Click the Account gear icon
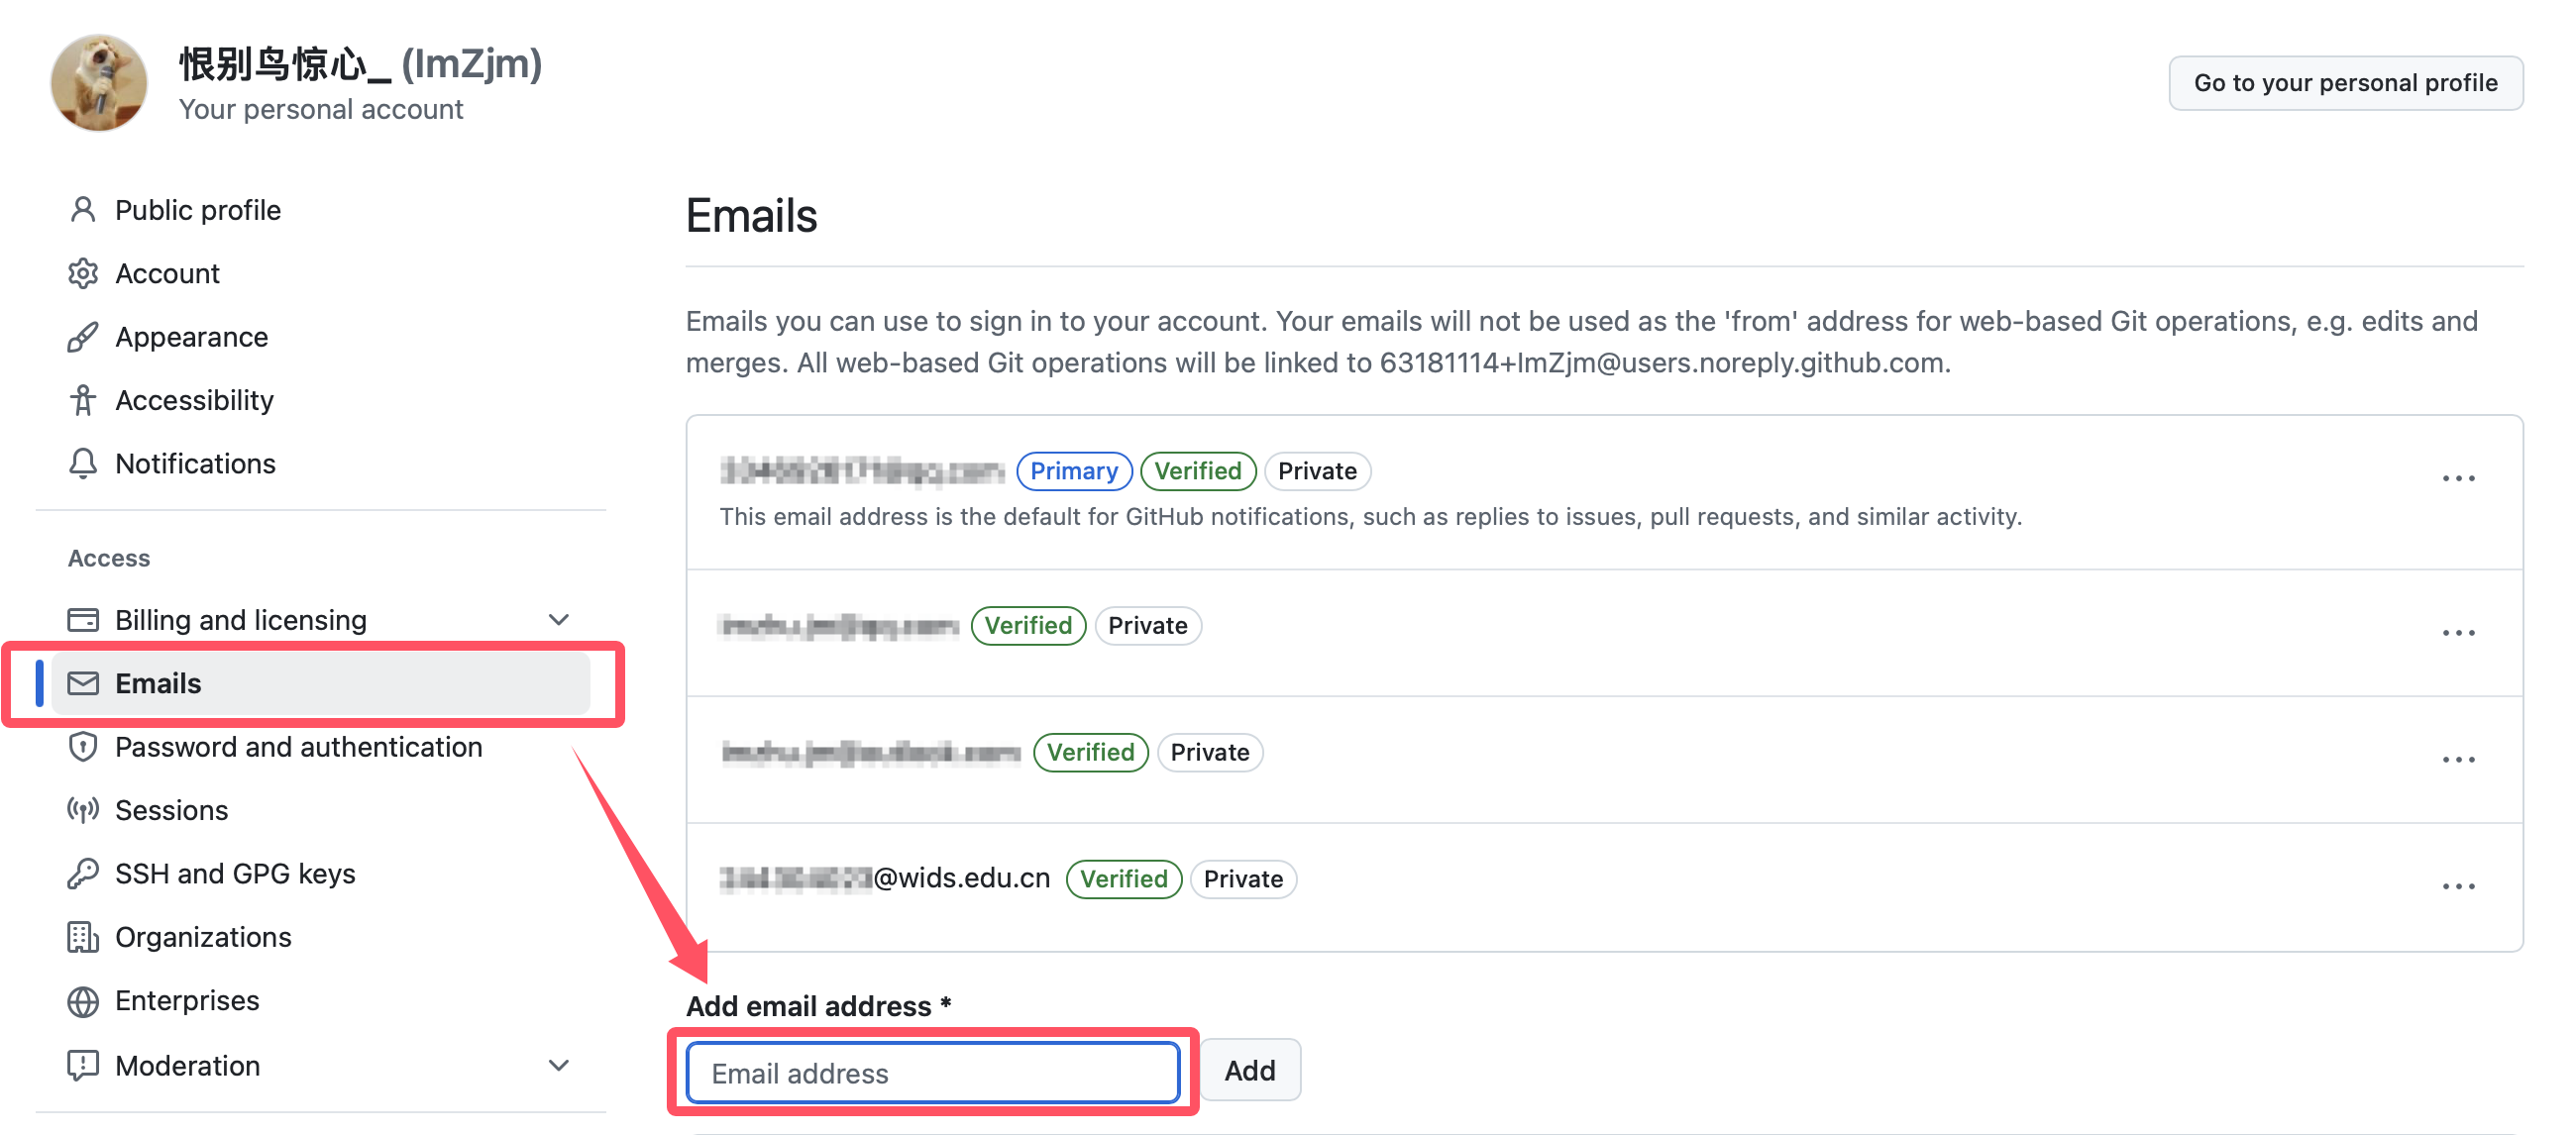Viewport: 2576px width, 1135px height. pos(83,273)
